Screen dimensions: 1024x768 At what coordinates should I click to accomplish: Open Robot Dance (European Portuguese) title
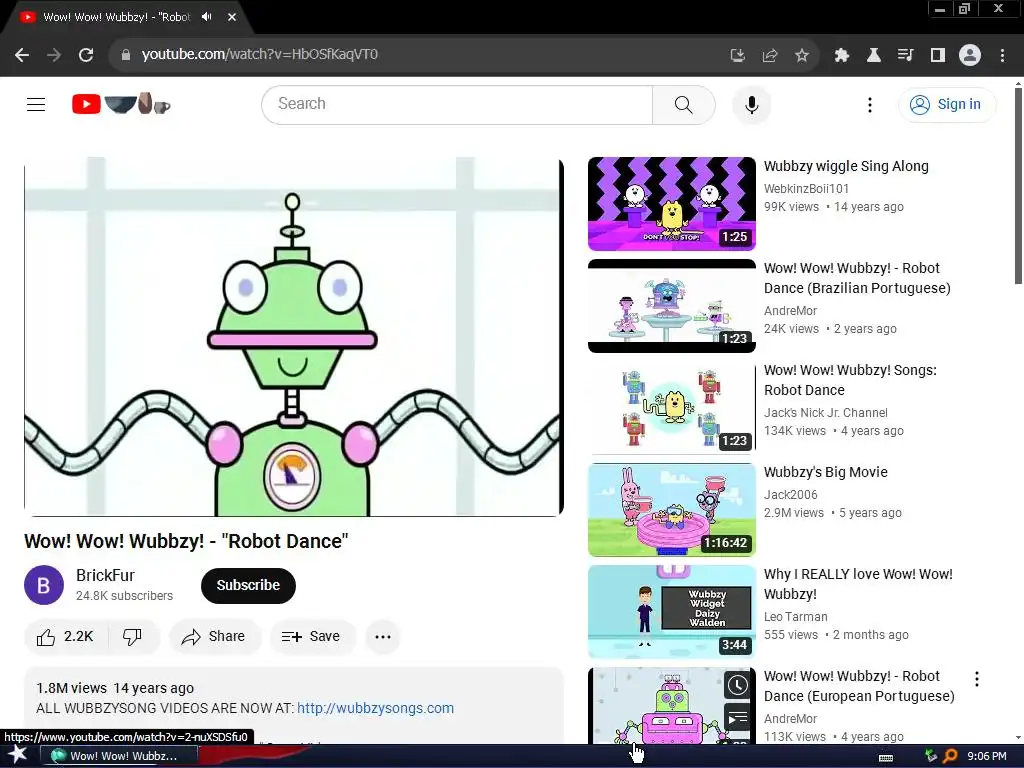tap(859, 686)
